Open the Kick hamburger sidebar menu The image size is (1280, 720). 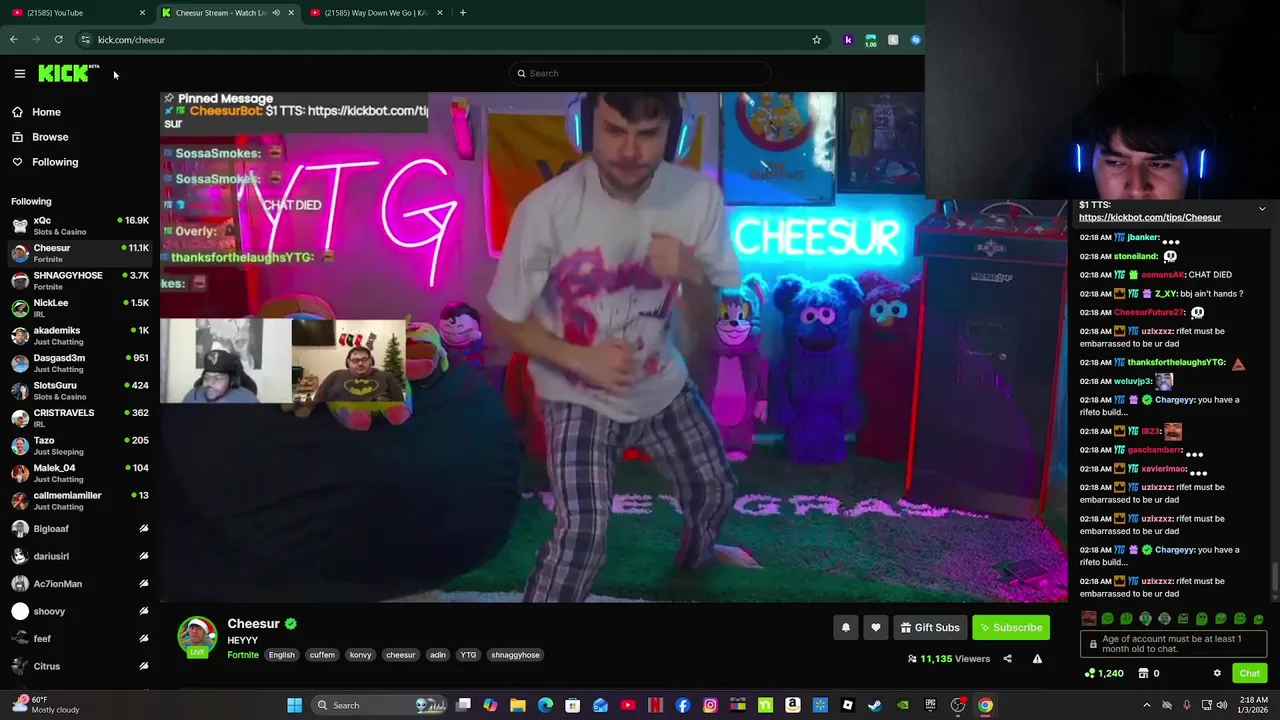click(x=19, y=73)
